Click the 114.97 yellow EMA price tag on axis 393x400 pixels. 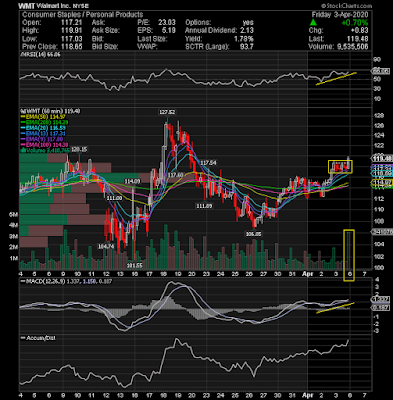[382, 183]
